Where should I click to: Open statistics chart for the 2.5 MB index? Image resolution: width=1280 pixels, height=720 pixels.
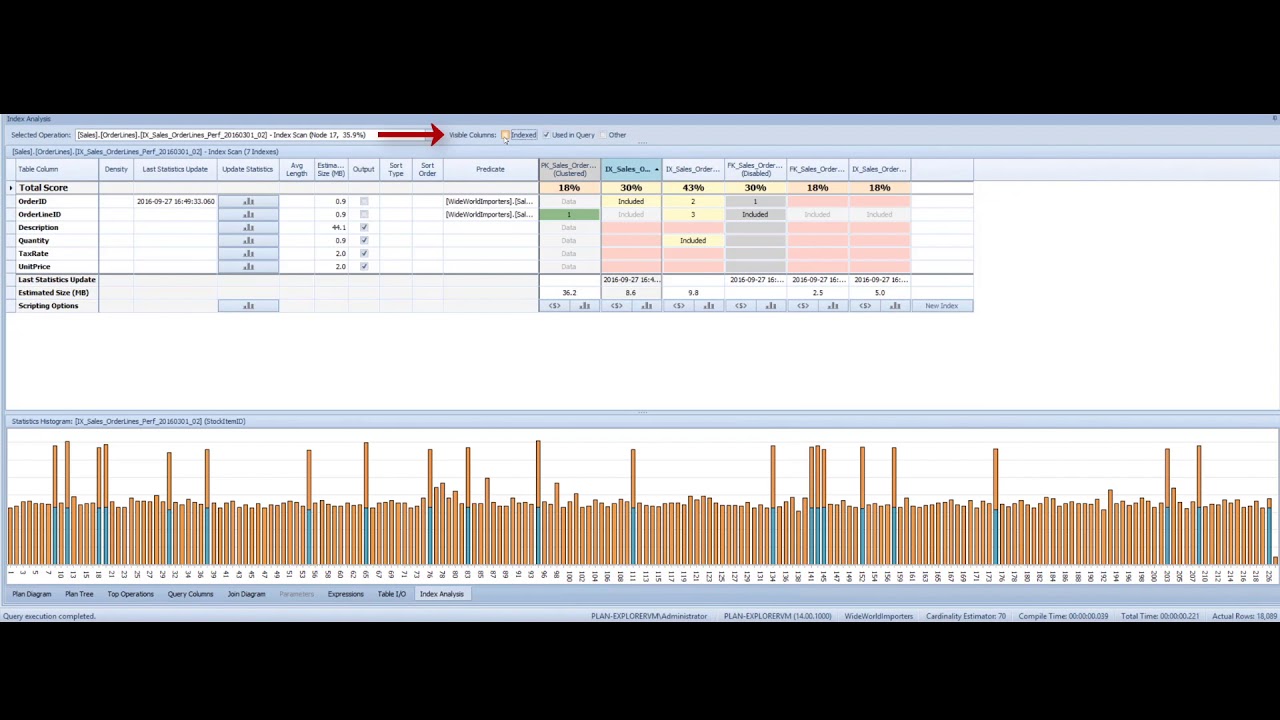pos(833,306)
